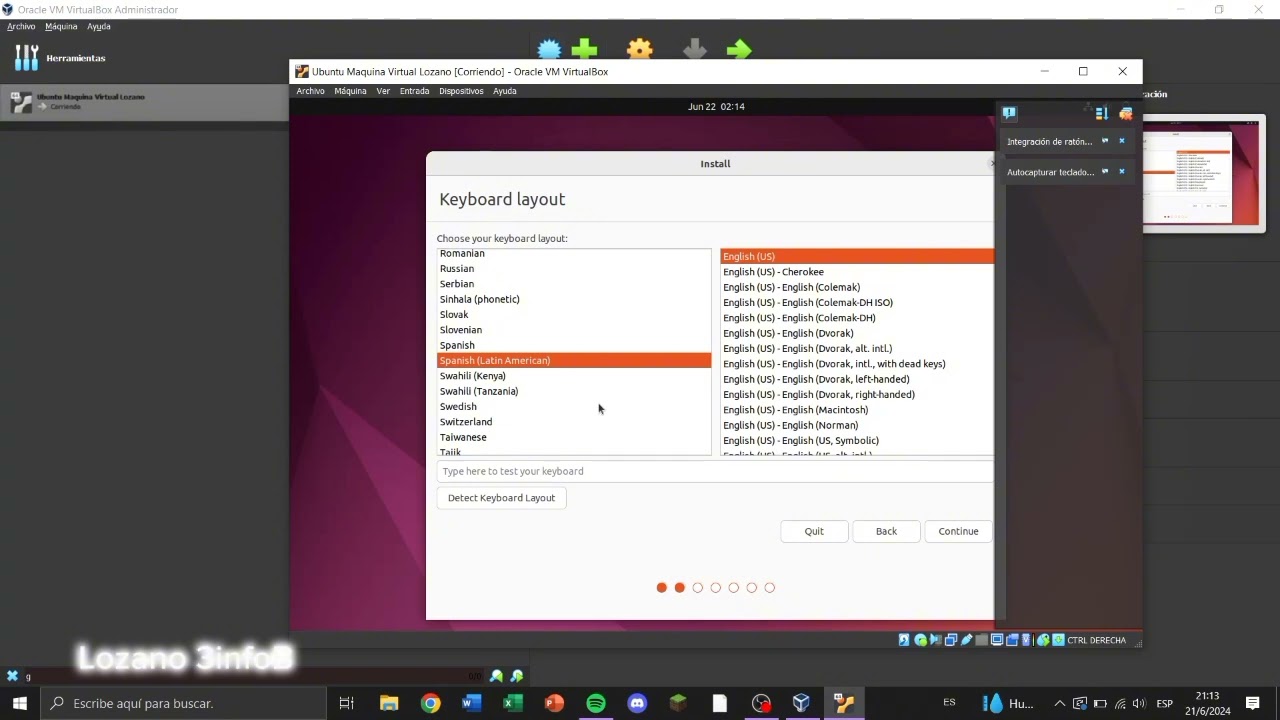Select English (Macintosh) variant

tap(857, 410)
